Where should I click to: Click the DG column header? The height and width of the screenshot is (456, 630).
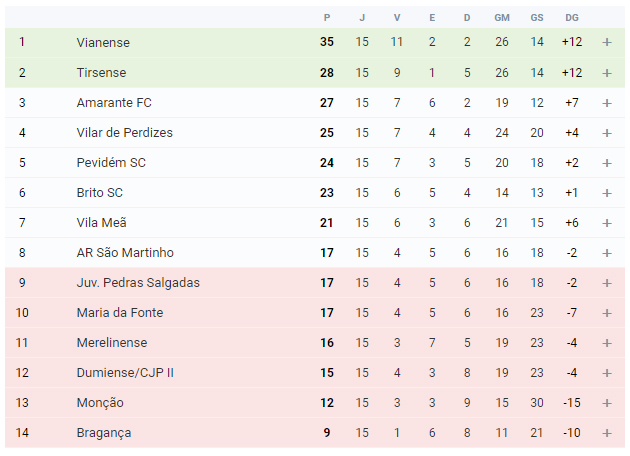click(x=571, y=18)
